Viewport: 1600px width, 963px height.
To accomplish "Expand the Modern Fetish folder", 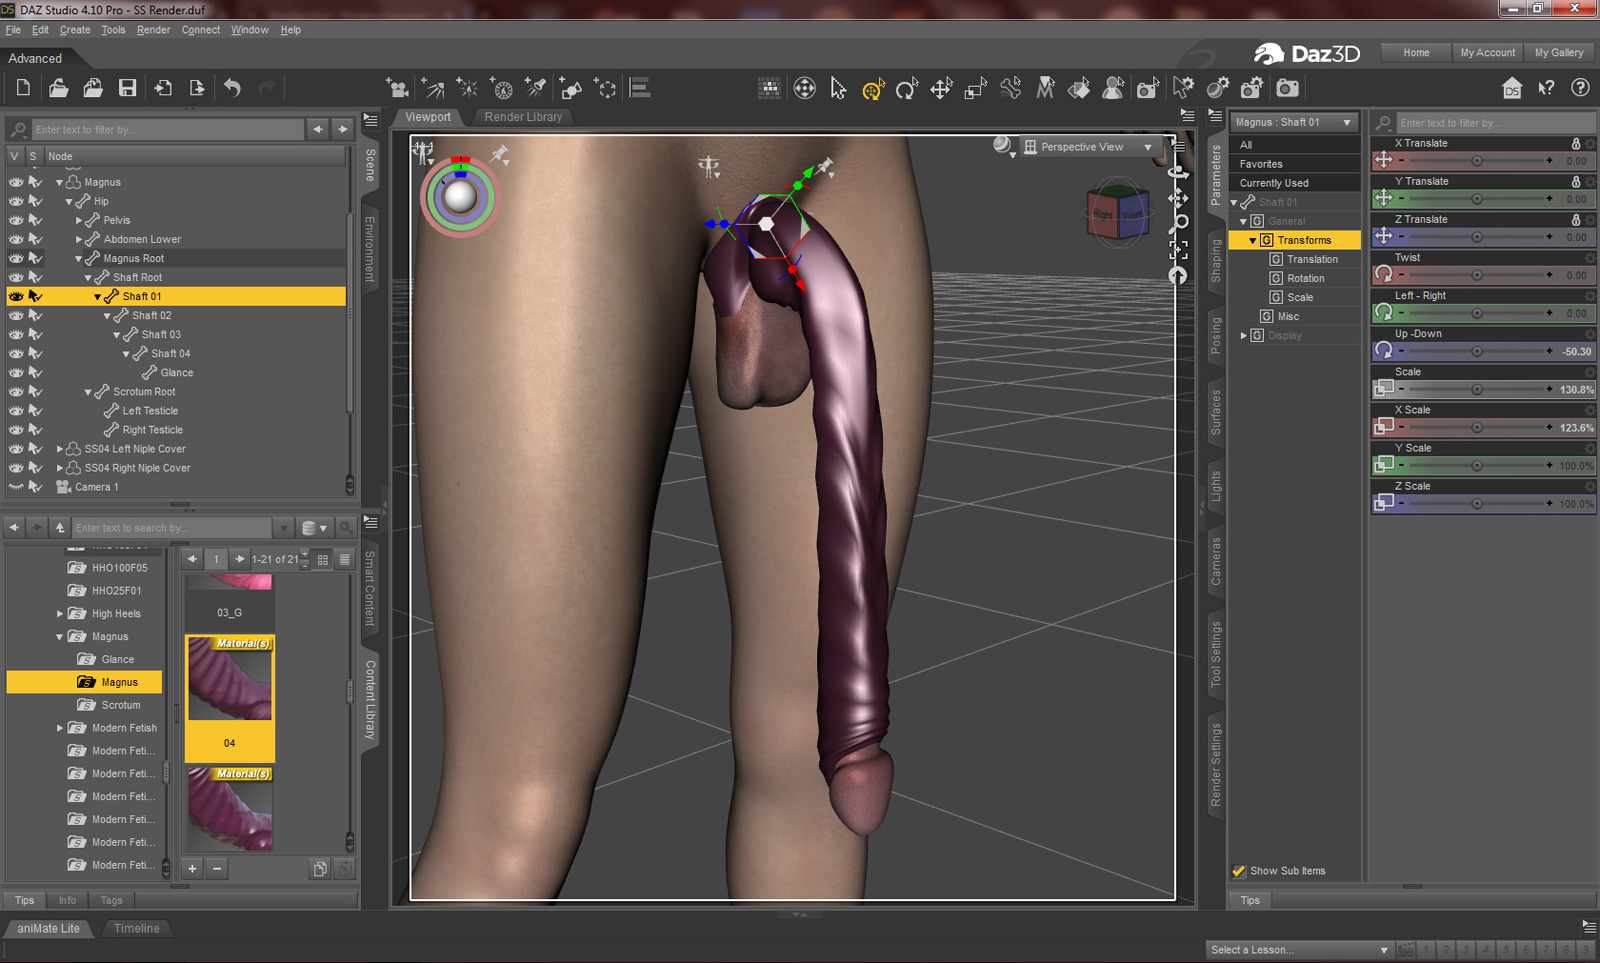I will [60, 728].
